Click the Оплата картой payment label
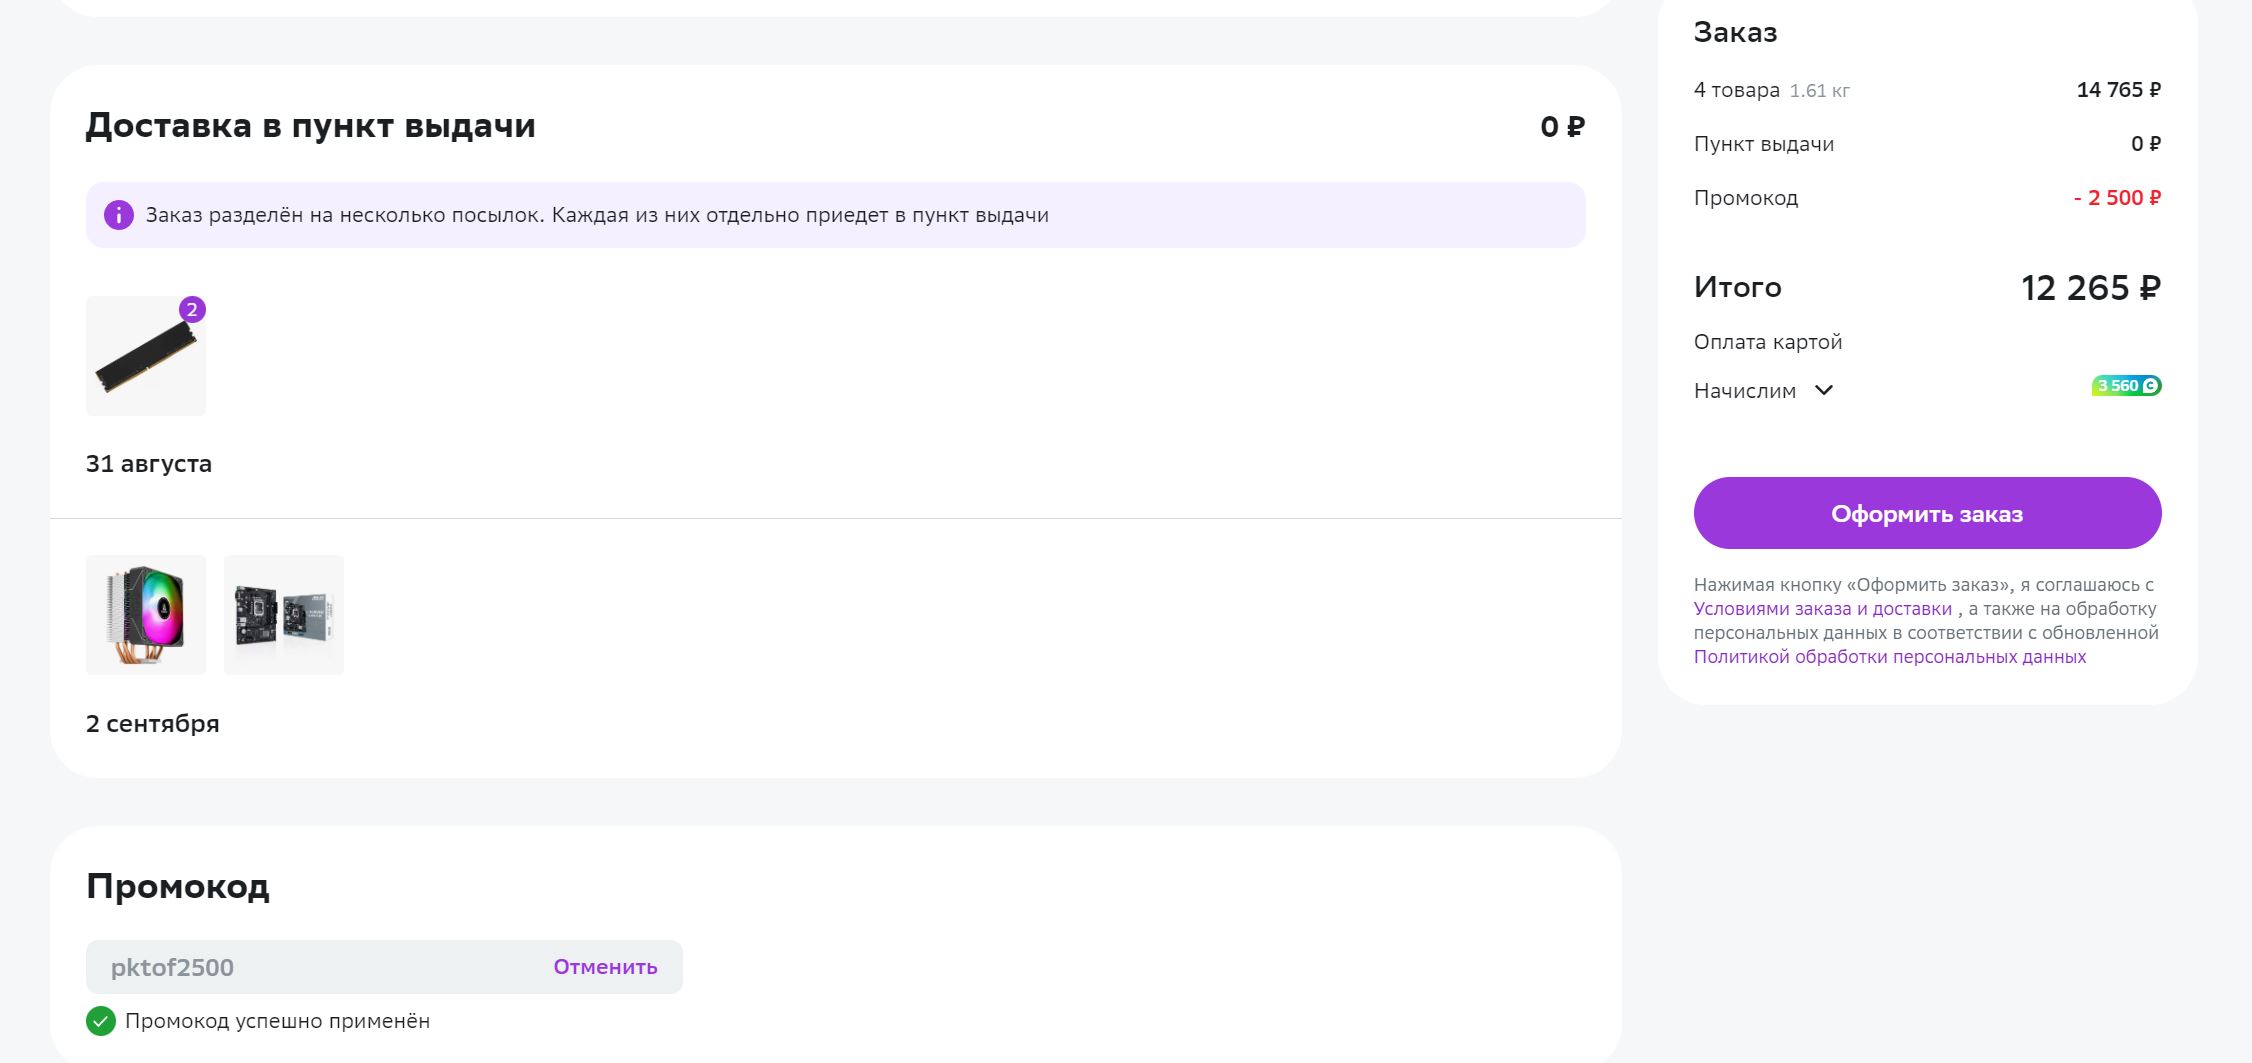Viewport: 2252px width, 1063px height. [x=1767, y=342]
